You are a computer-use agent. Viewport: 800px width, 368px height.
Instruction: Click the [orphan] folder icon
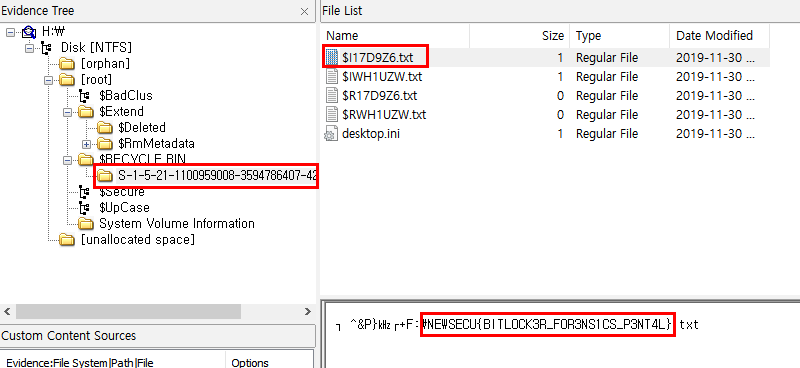66,64
